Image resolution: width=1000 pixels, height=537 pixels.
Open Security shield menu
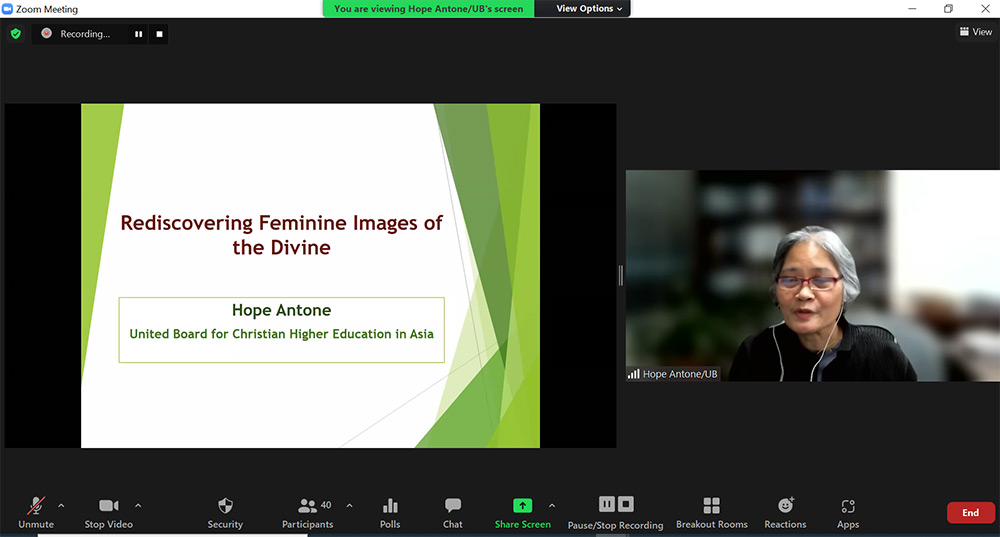coord(225,513)
